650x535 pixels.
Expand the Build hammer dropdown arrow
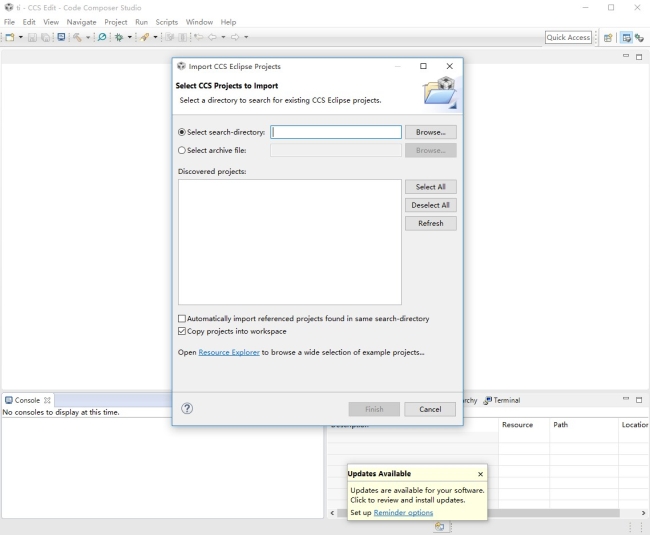(87, 38)
